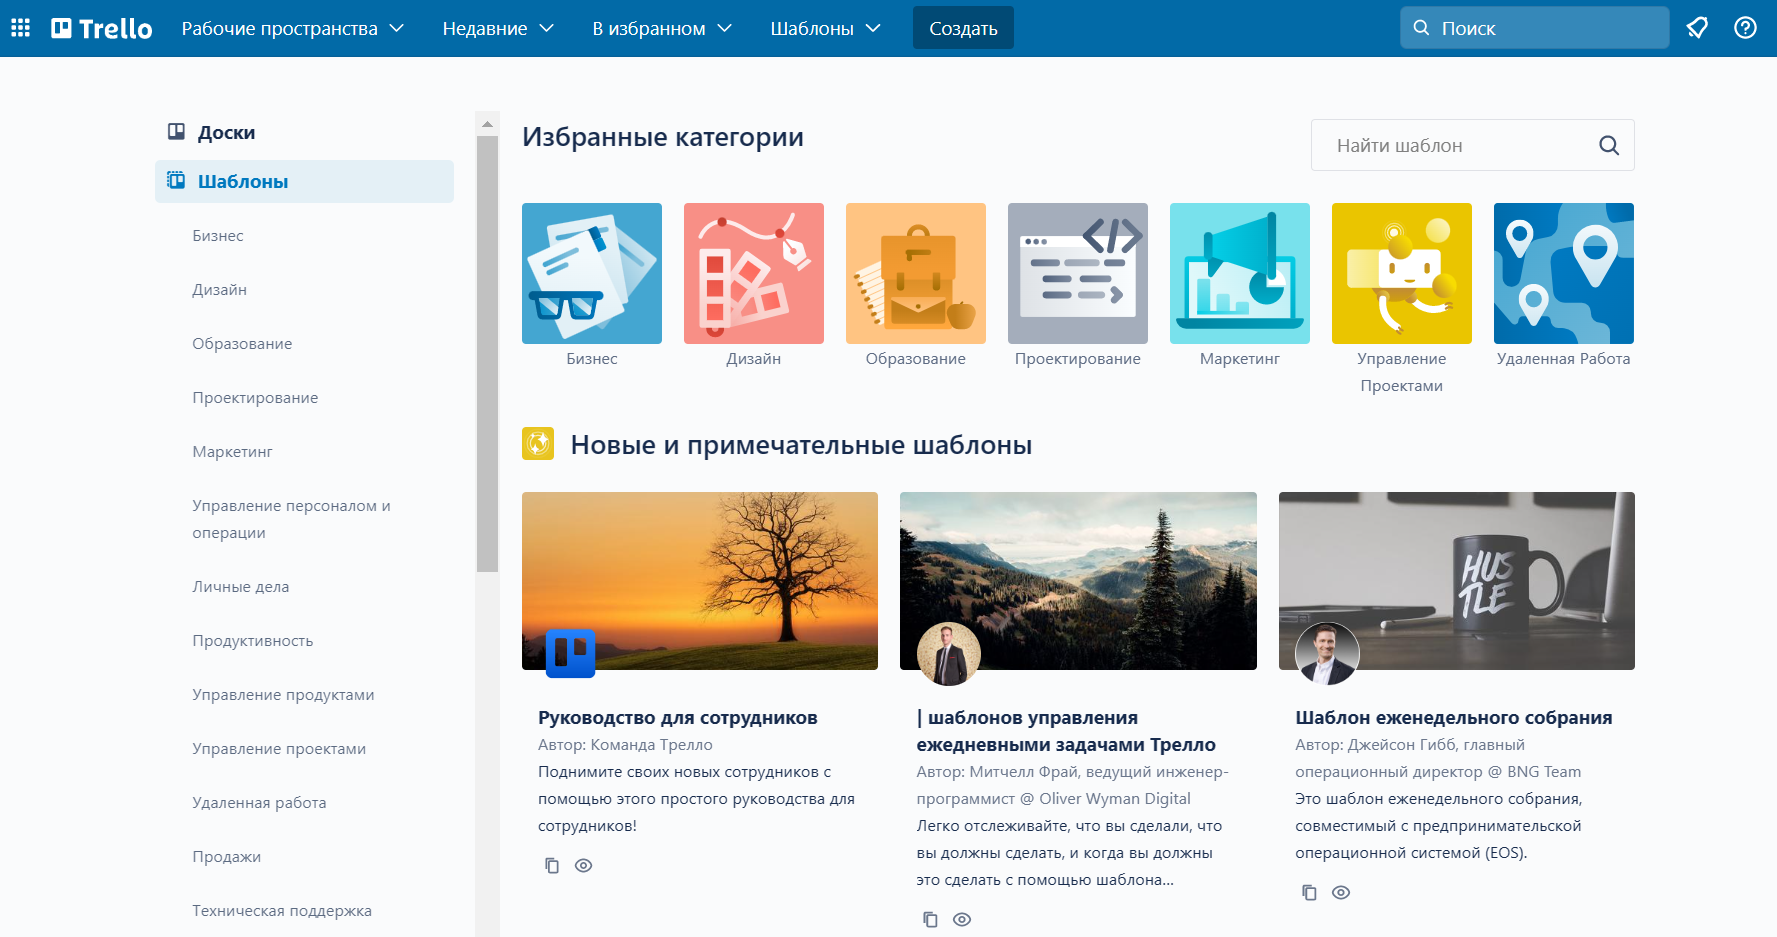Open Hustle mug template cover image
The height and width of the screenshot is (937, 1777).
pyautogui.click(x=1457, y=581)
